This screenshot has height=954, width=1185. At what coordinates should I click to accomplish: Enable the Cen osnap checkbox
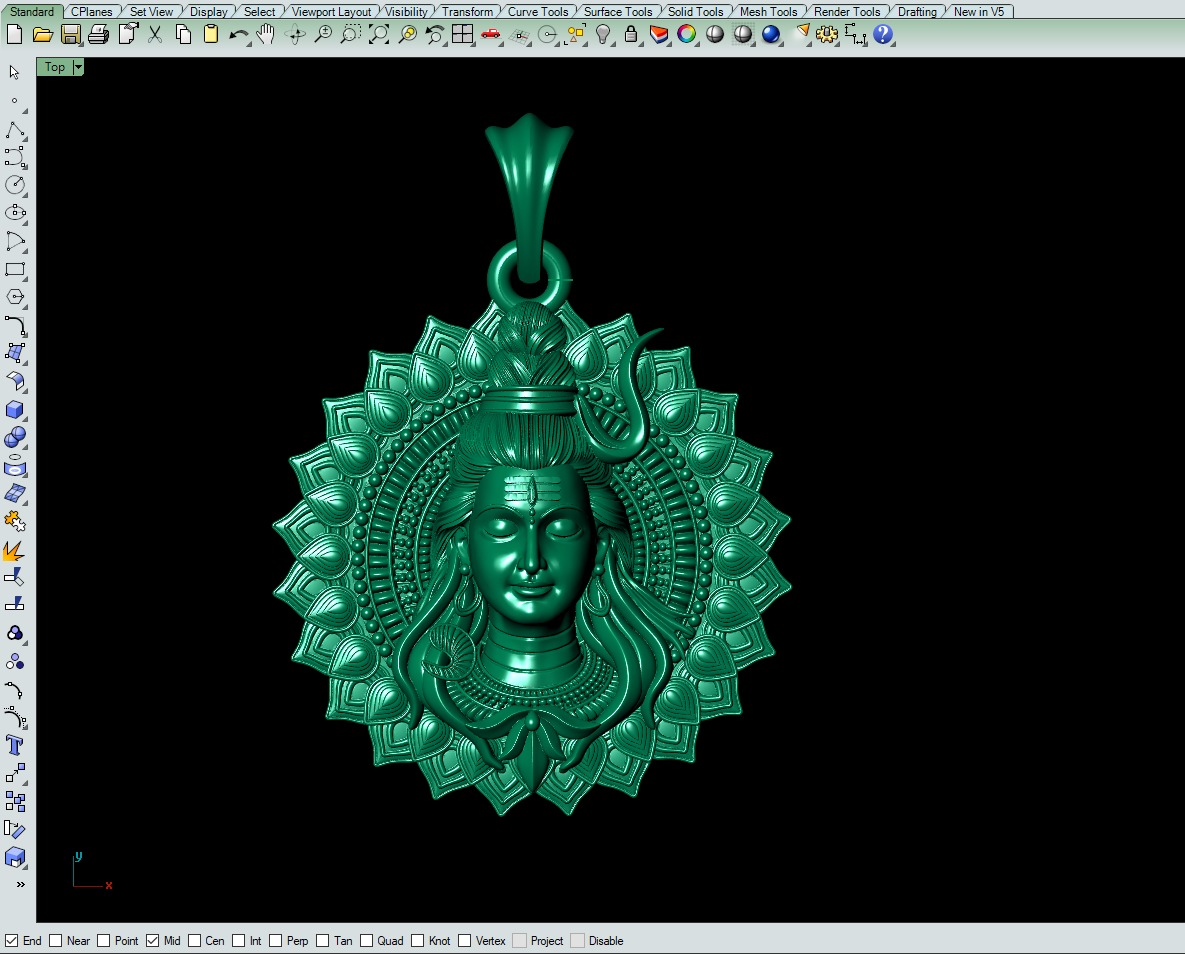pos(194,940)
